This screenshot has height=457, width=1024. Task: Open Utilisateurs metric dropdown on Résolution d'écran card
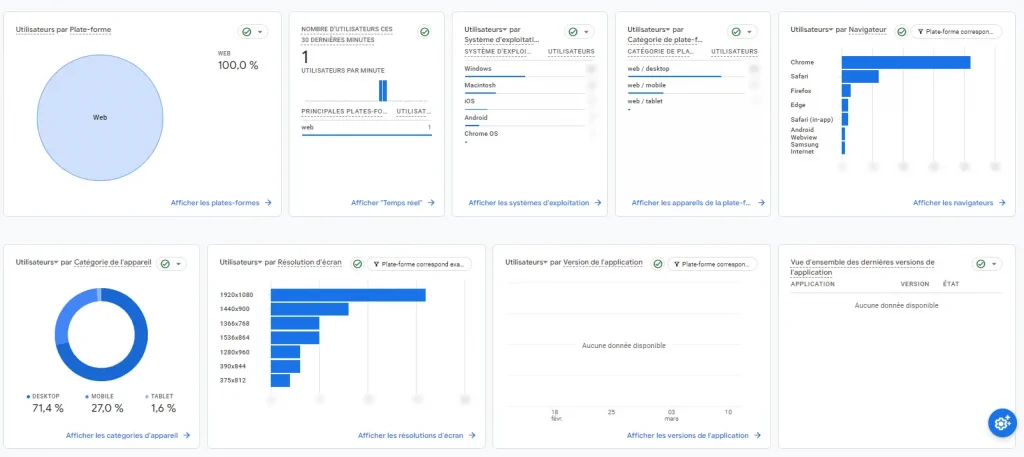click(x=240, y=262)
